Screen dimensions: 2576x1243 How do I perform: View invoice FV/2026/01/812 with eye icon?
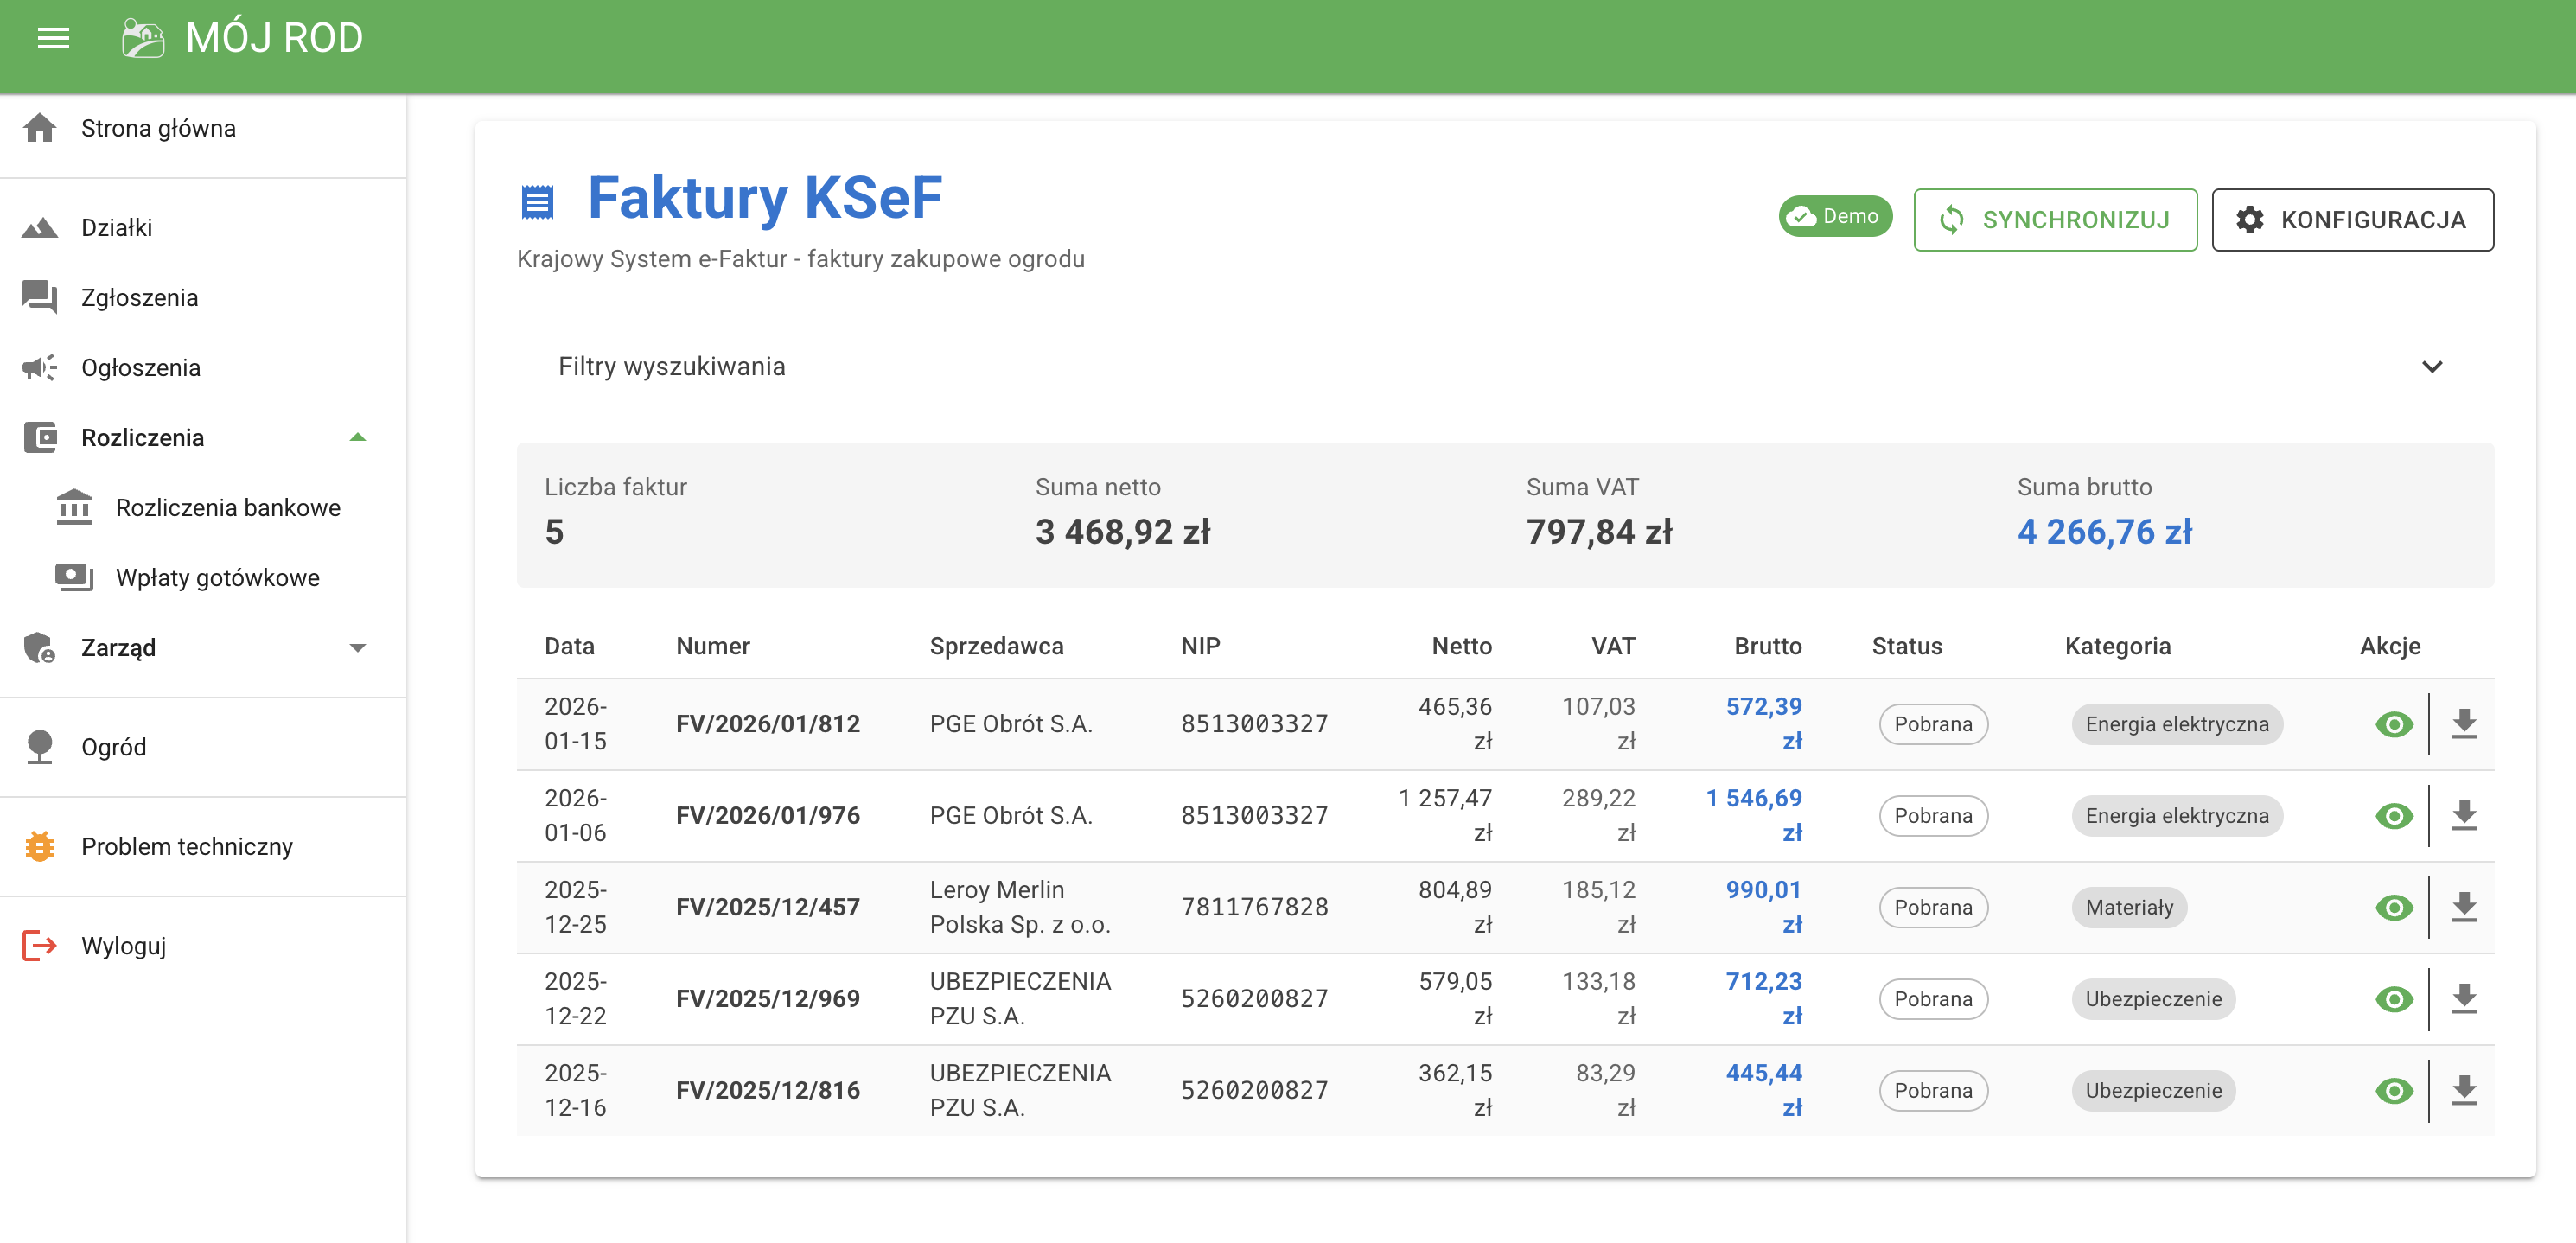2393,723
